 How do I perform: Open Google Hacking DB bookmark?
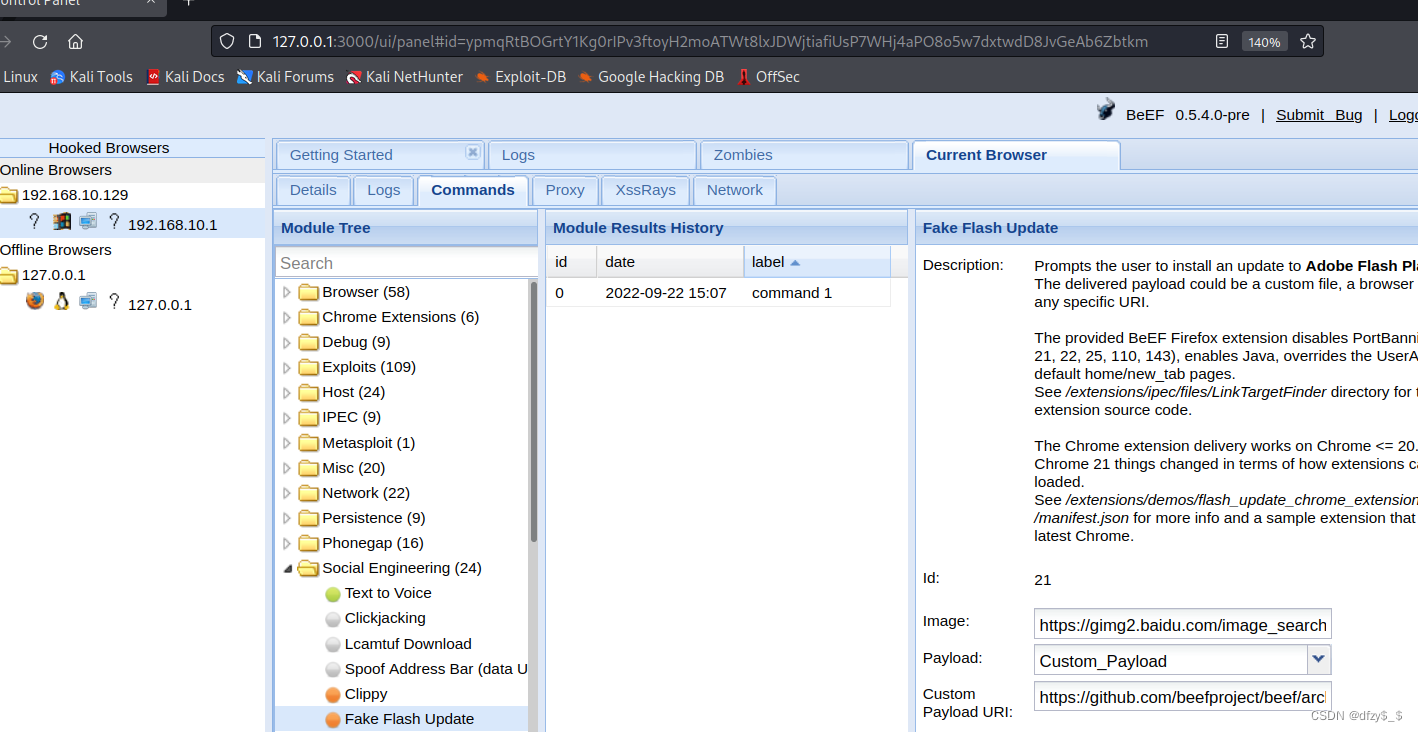coord(651,77)
